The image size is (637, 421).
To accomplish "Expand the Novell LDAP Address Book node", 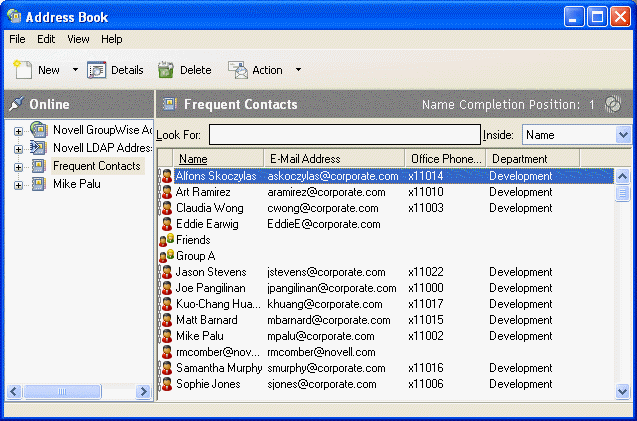I will pos(18,149).
